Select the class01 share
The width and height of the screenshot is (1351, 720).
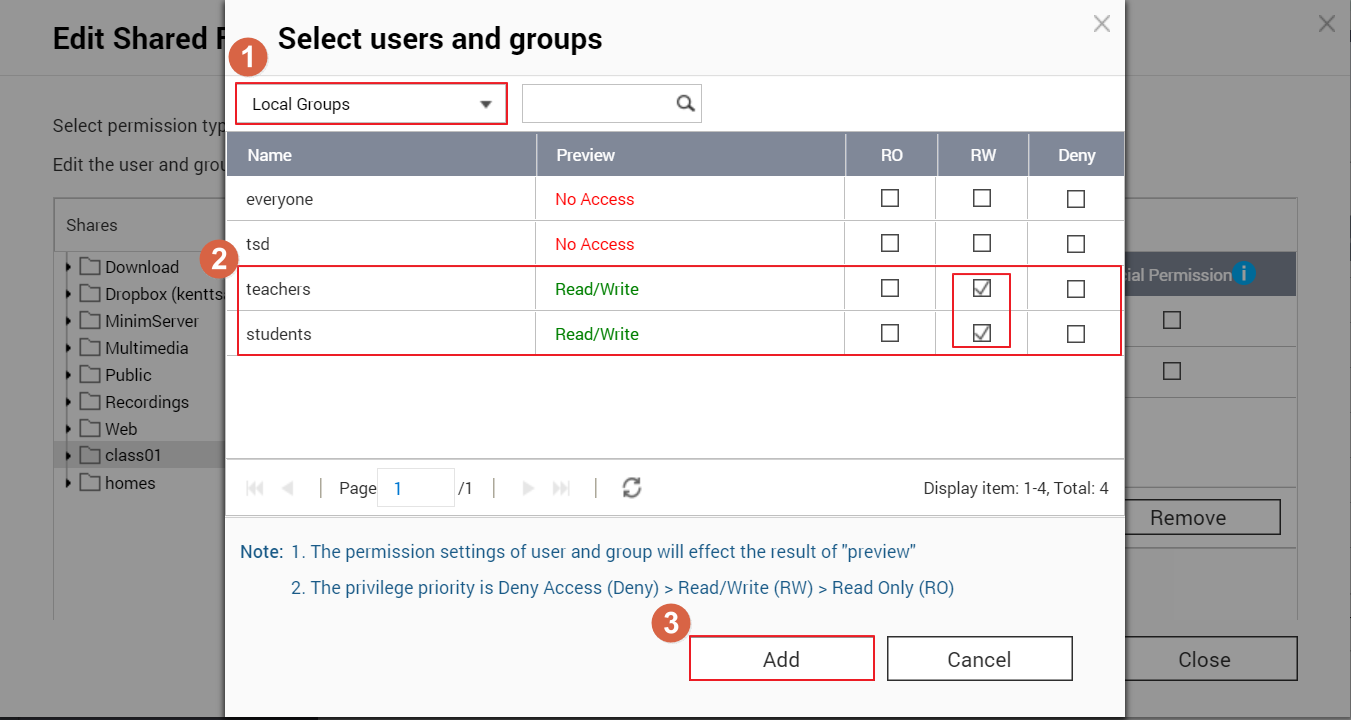coord(133,455)
